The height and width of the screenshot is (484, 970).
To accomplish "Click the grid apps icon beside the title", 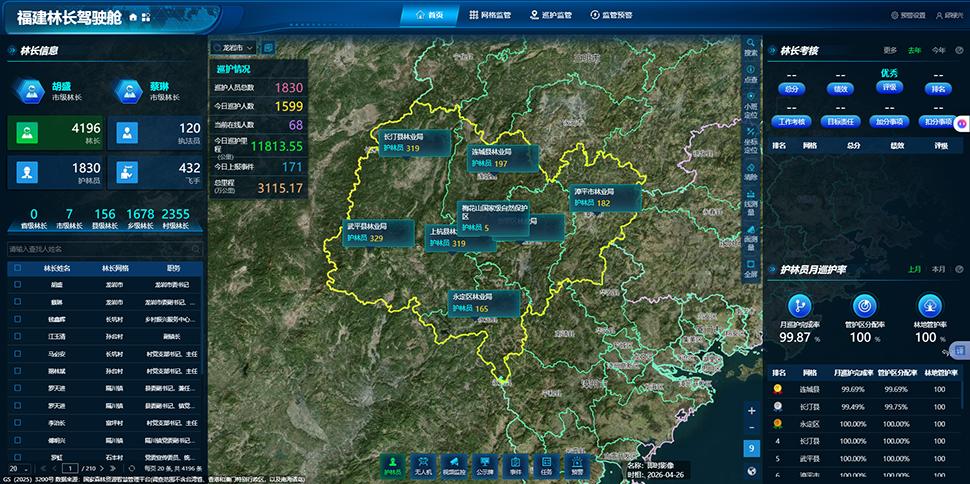I will 146,17.
